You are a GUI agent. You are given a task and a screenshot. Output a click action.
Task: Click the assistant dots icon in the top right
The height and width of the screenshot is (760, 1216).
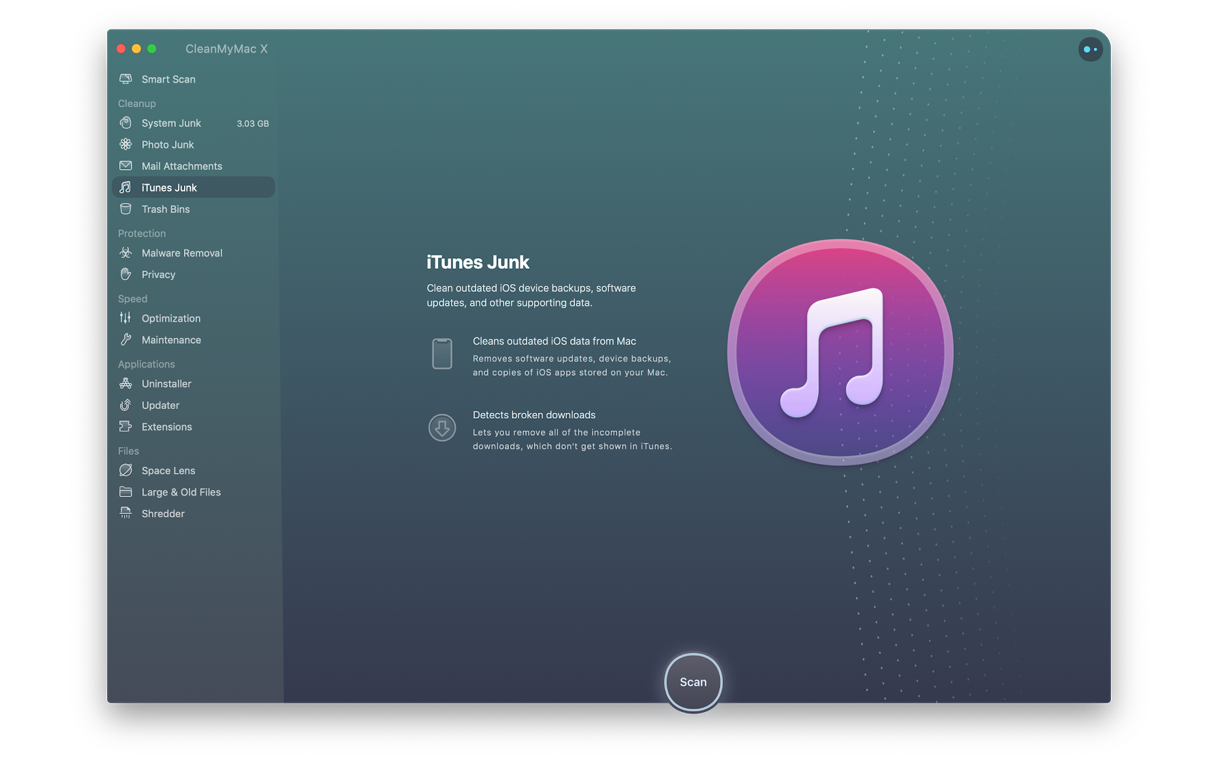pos(1090,49)
